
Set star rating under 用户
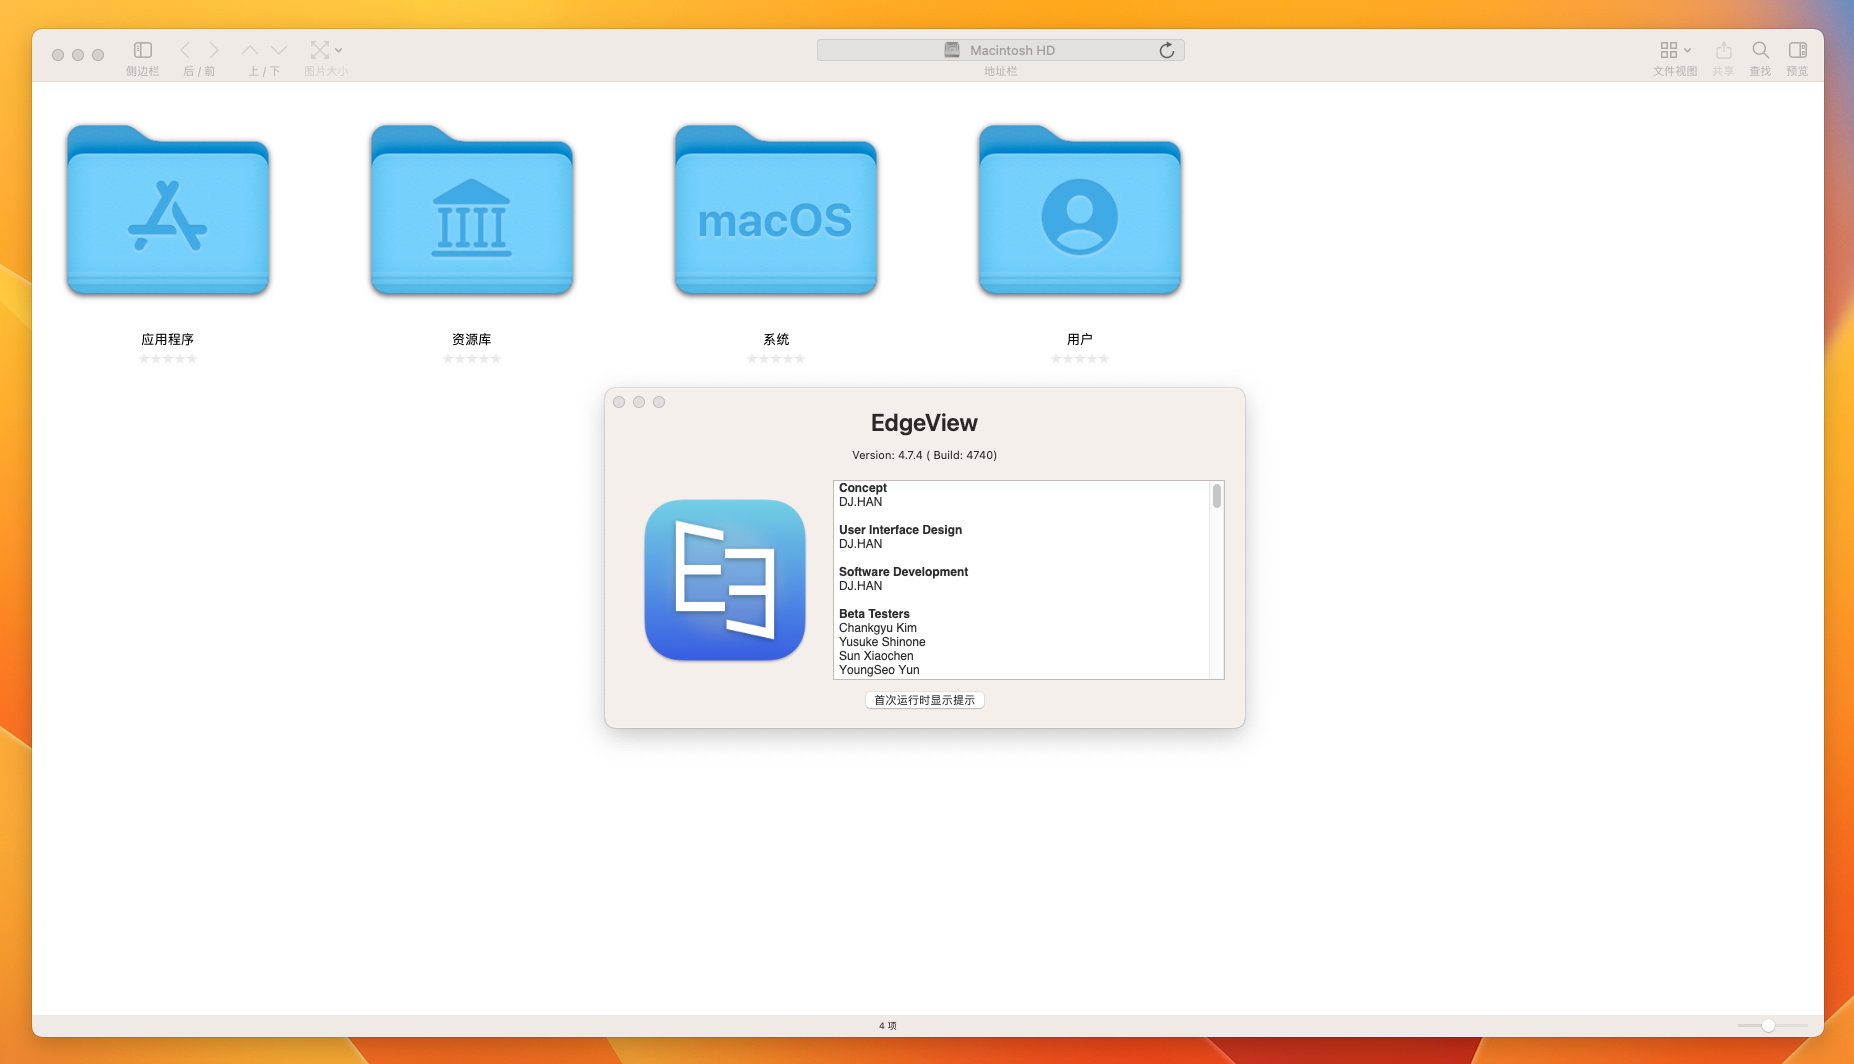tap(1080, 359)
